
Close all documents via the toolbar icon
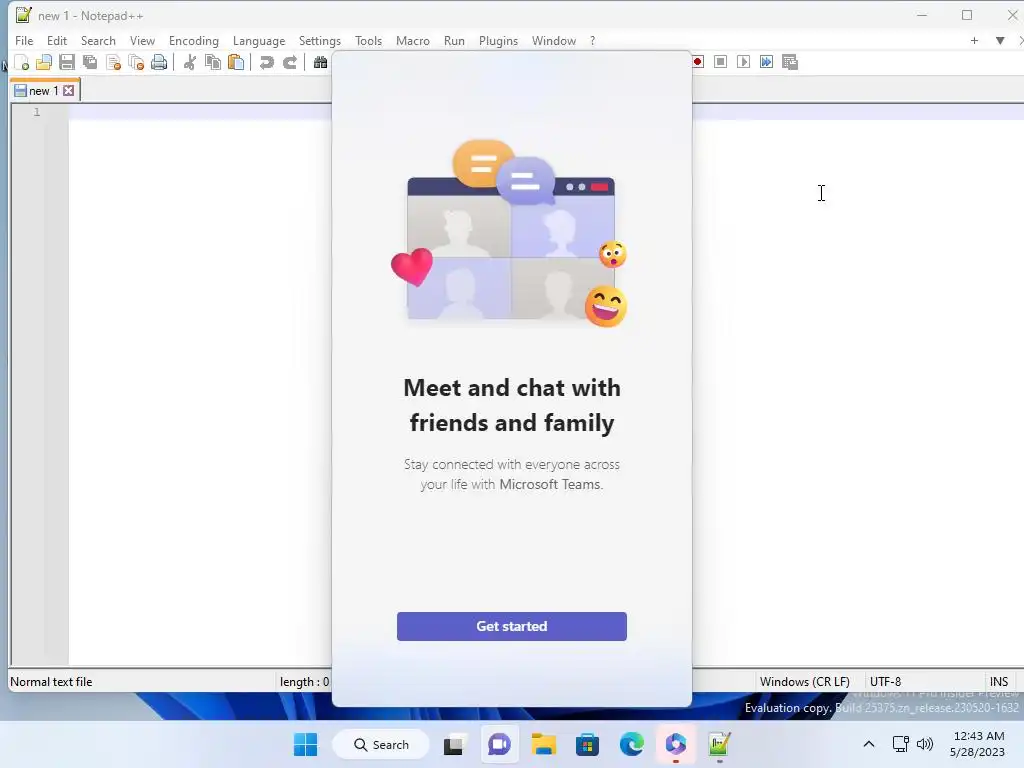click(136, 63)
